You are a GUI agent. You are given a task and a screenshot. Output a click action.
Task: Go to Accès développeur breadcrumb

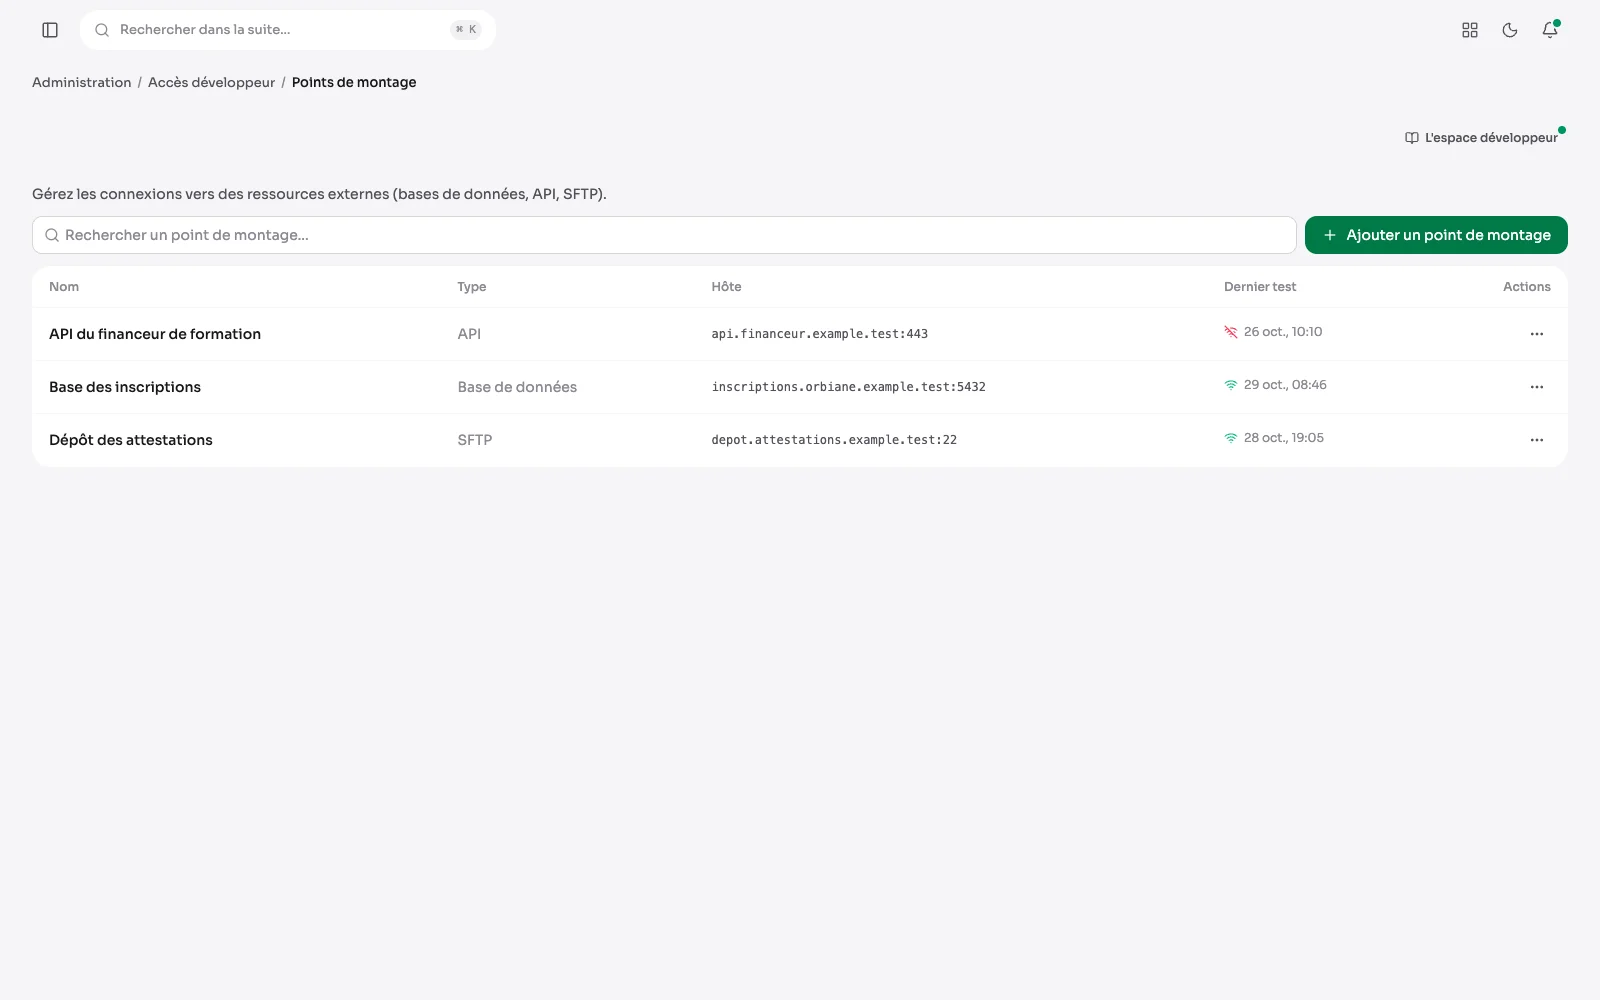[x=211, y=82]
